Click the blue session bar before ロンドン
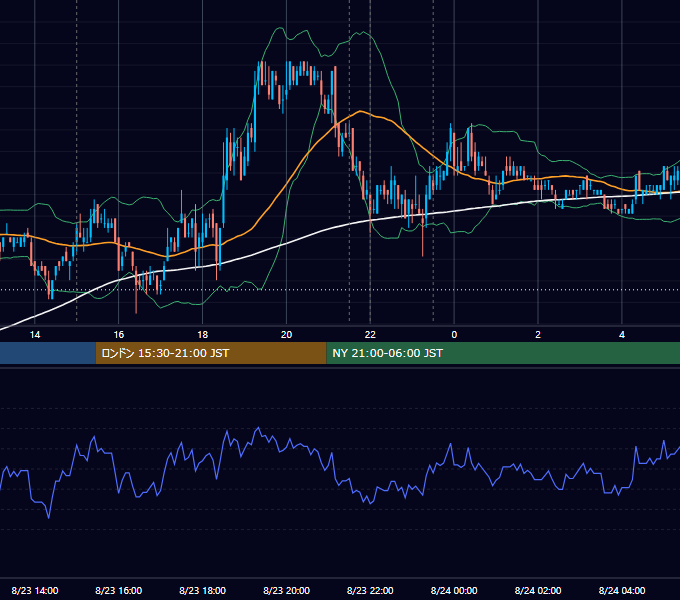680x600 pixels. (x=48, y=353)
